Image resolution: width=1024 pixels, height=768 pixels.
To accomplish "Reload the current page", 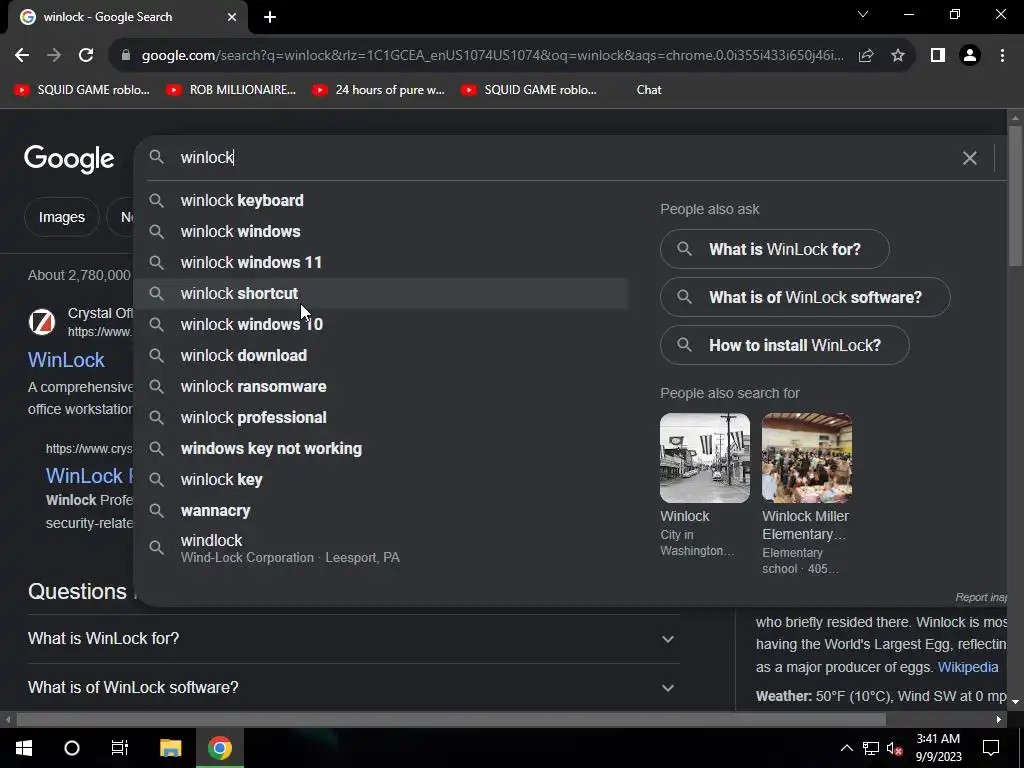I will tap(86, 56).
